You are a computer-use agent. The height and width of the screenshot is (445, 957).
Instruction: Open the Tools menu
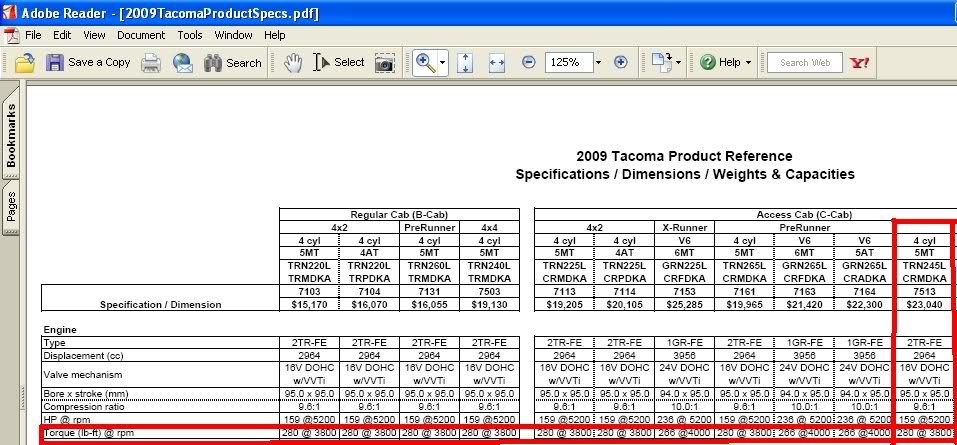tap(190, 35)
